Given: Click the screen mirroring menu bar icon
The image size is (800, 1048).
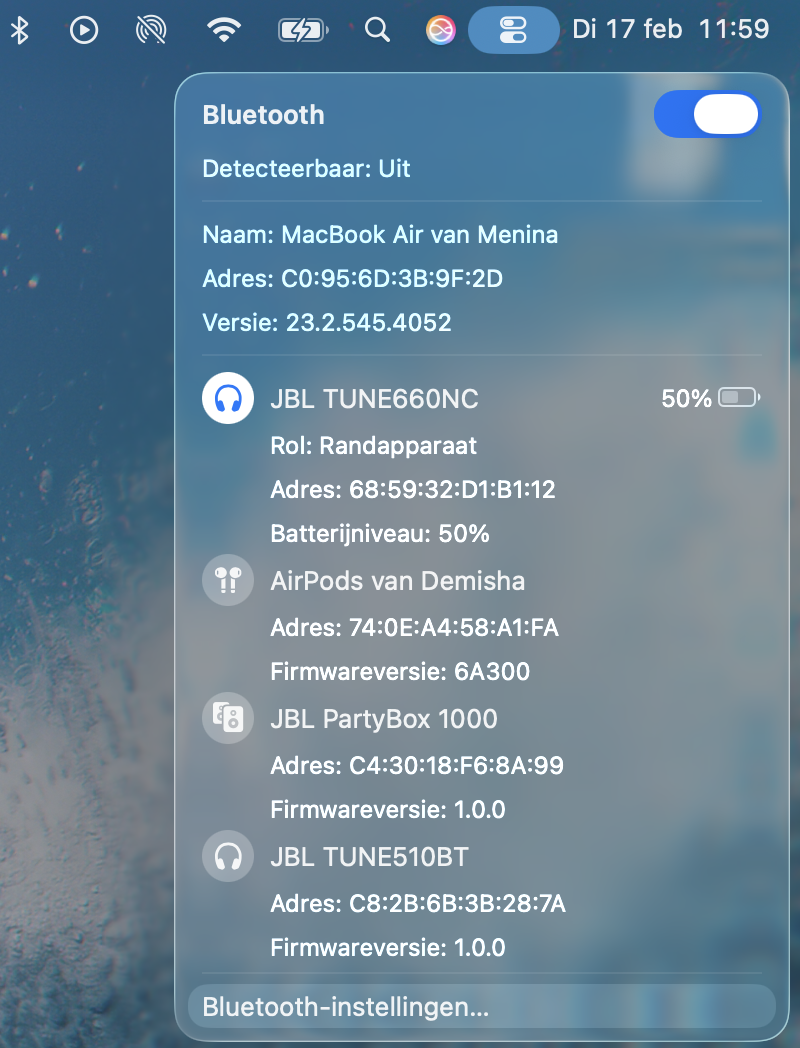Looking at the screenshot, I should click(150, 29).
